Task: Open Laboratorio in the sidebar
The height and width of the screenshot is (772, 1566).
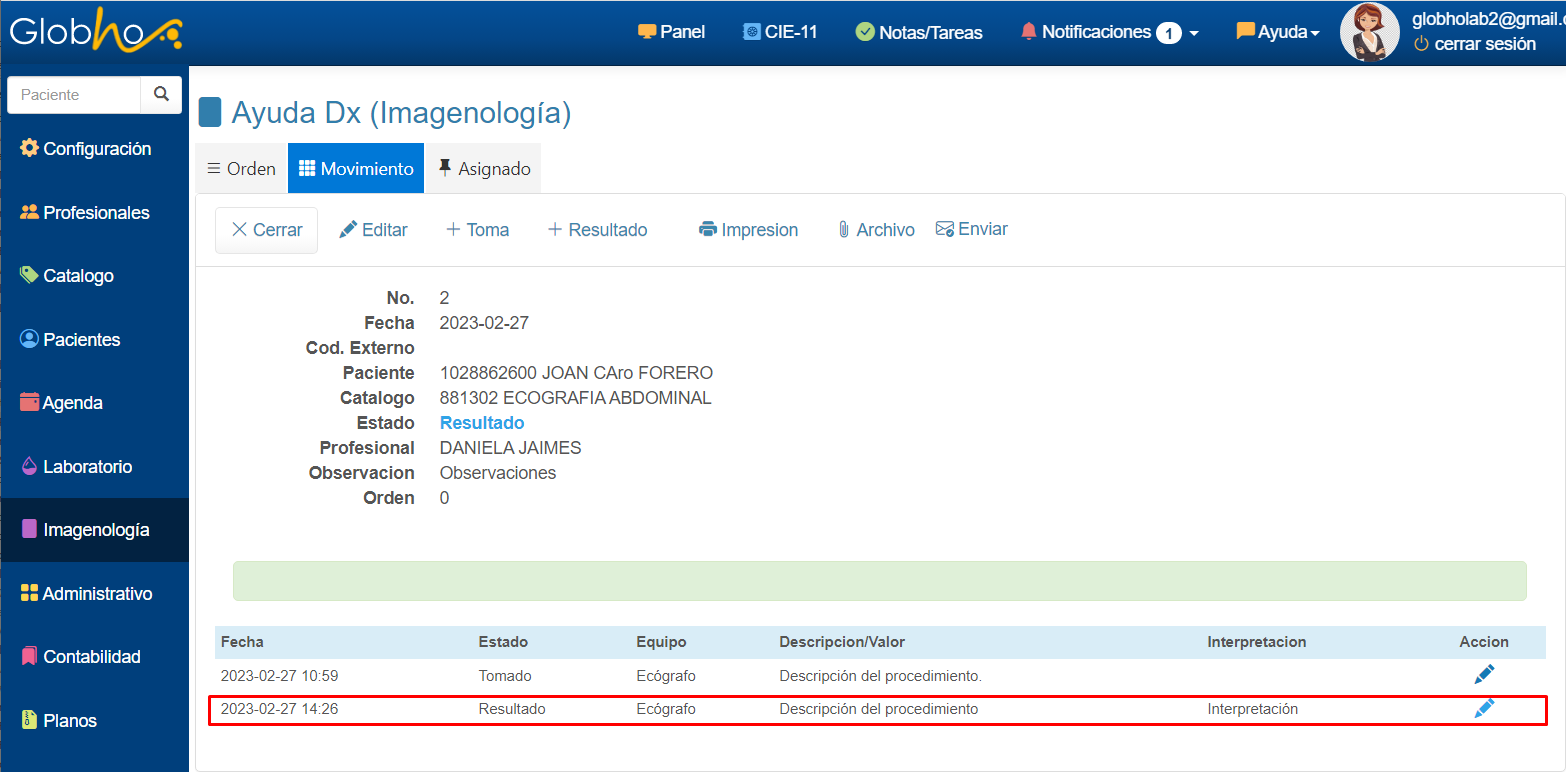Action: (87, 467)
